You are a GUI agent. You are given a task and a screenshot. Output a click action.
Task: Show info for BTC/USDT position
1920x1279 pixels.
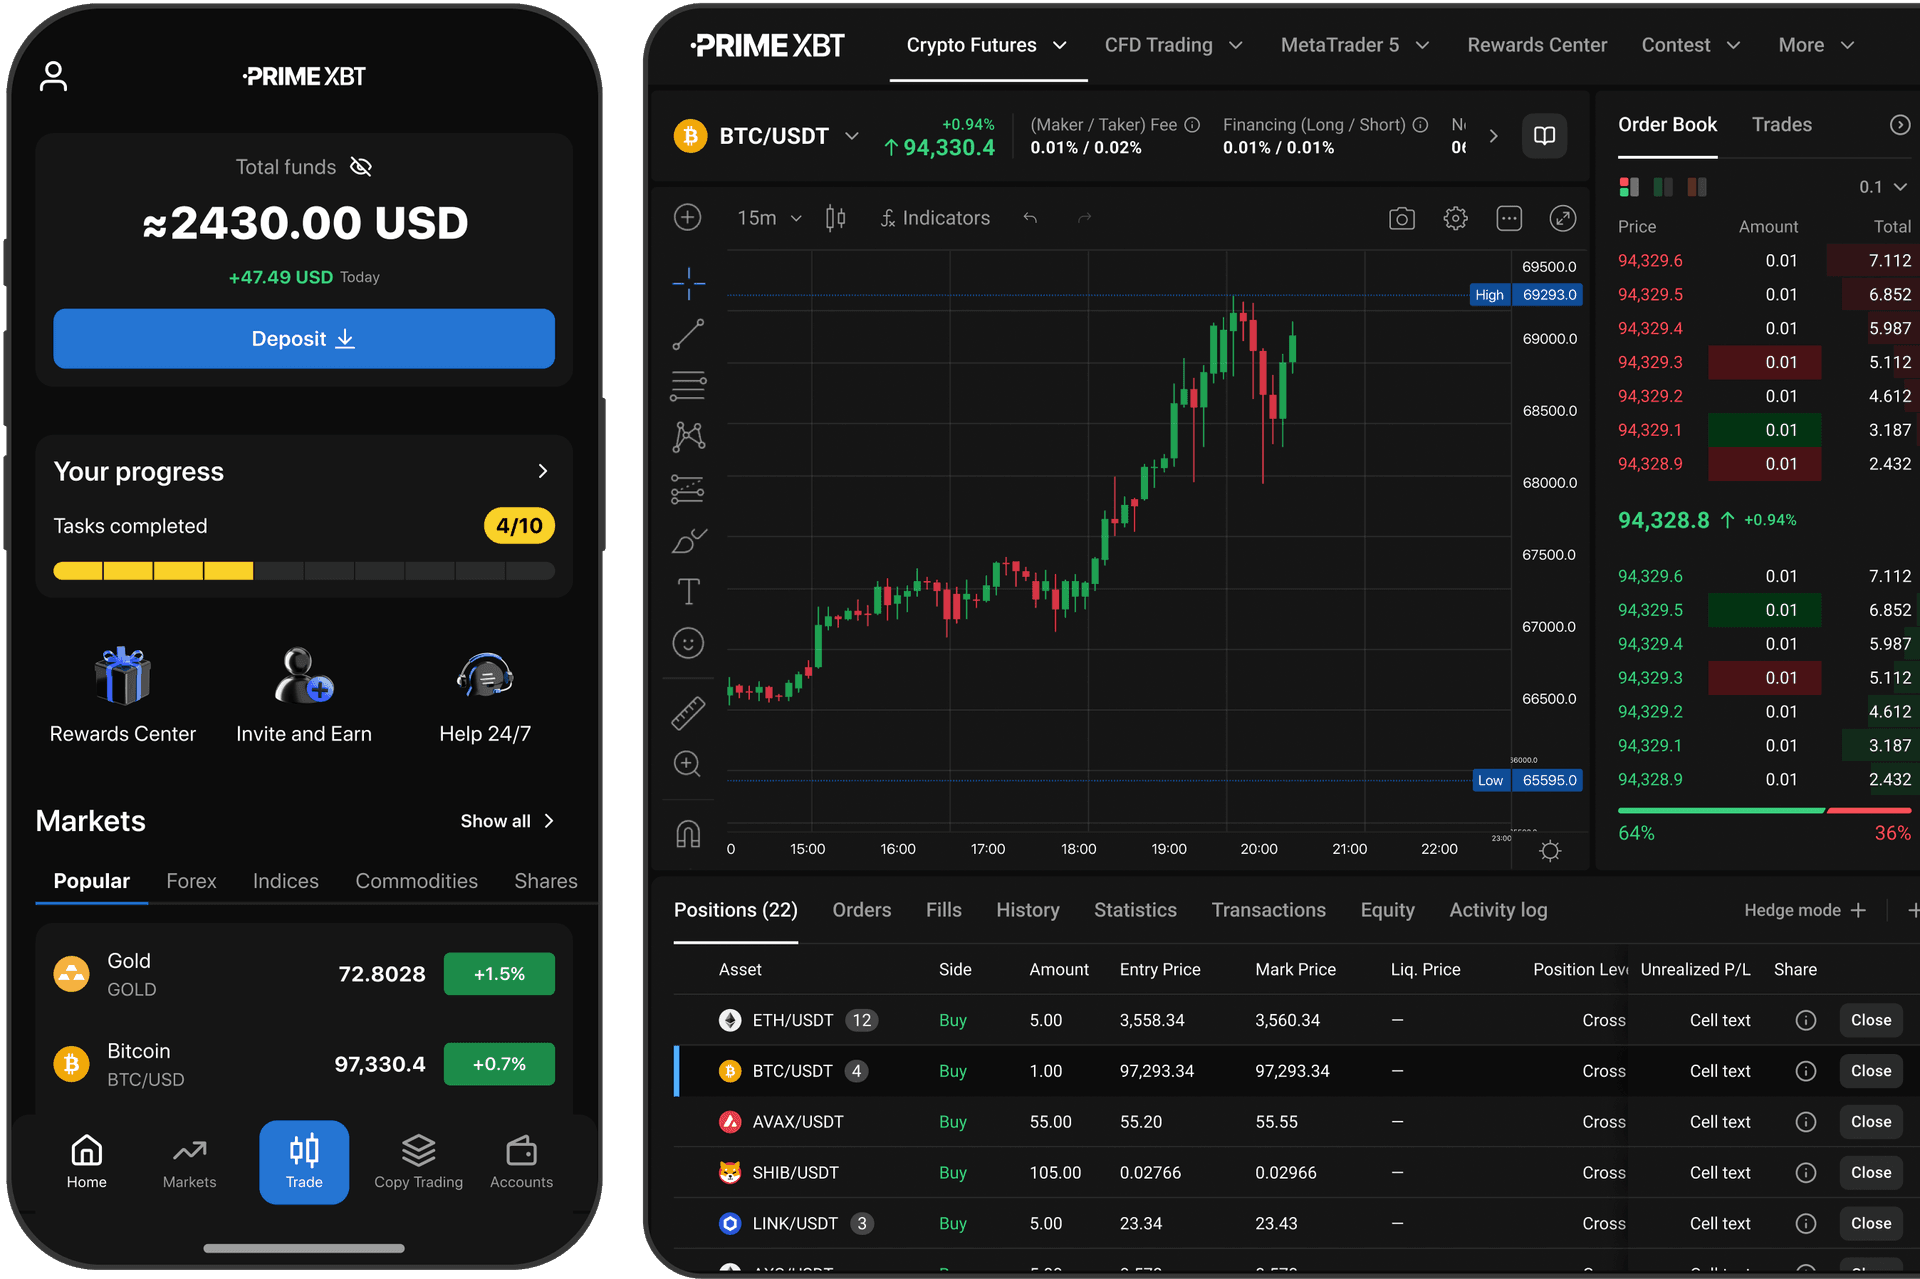pyautogui.click(x=1806, y=1071)
